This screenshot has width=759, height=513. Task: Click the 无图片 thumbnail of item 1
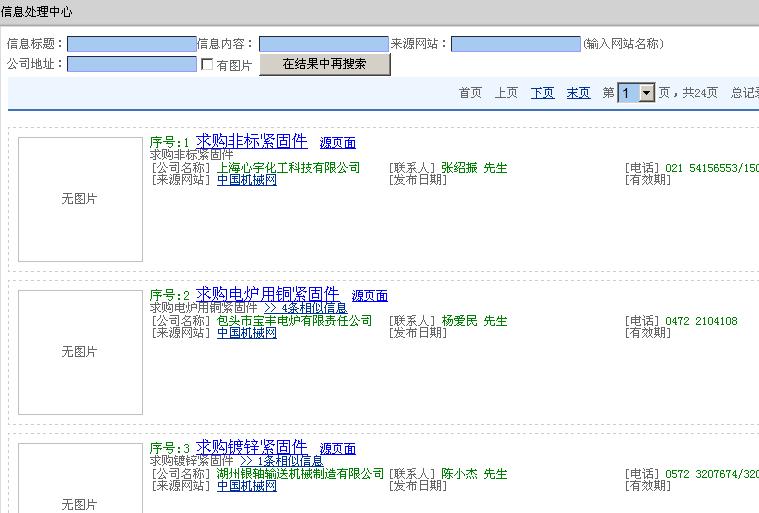pos(80,199)
